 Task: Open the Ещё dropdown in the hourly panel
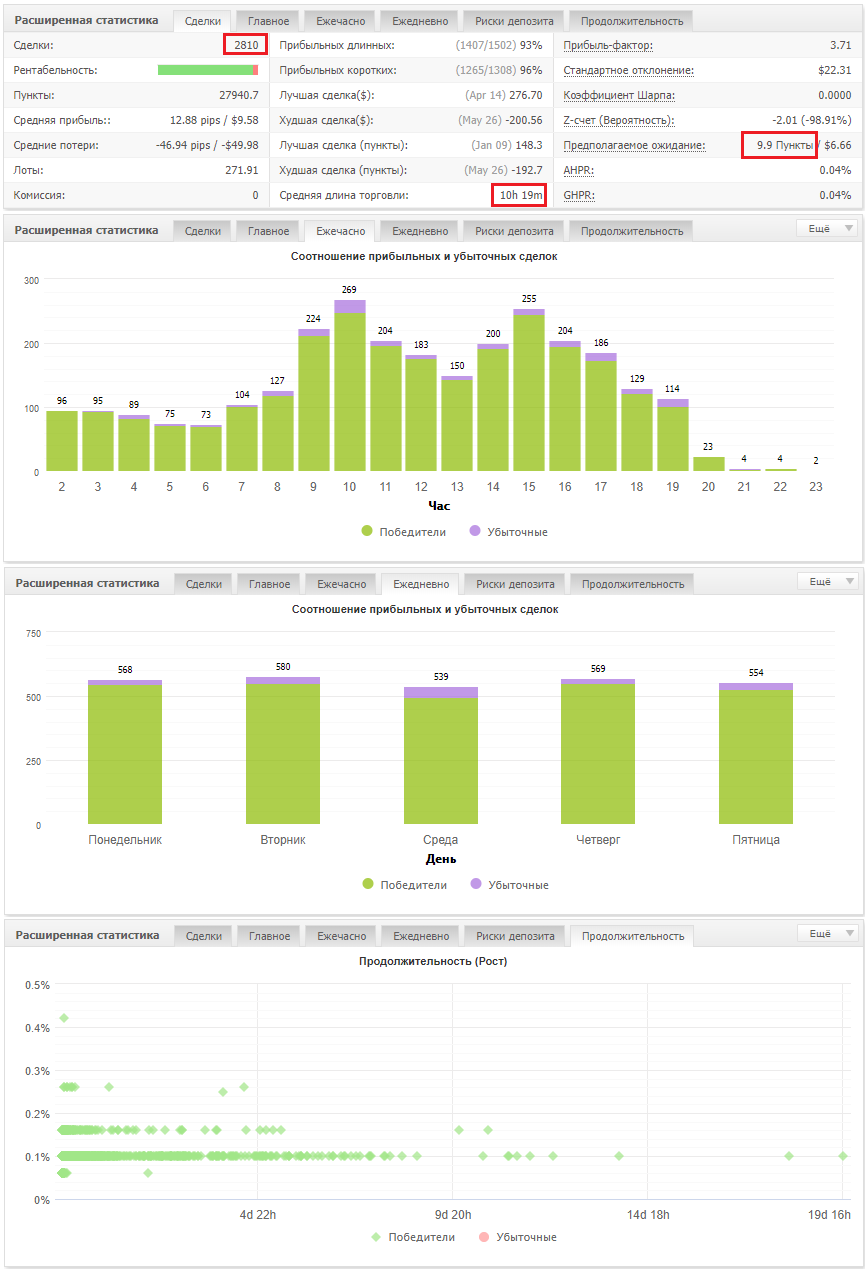(826, 229)
